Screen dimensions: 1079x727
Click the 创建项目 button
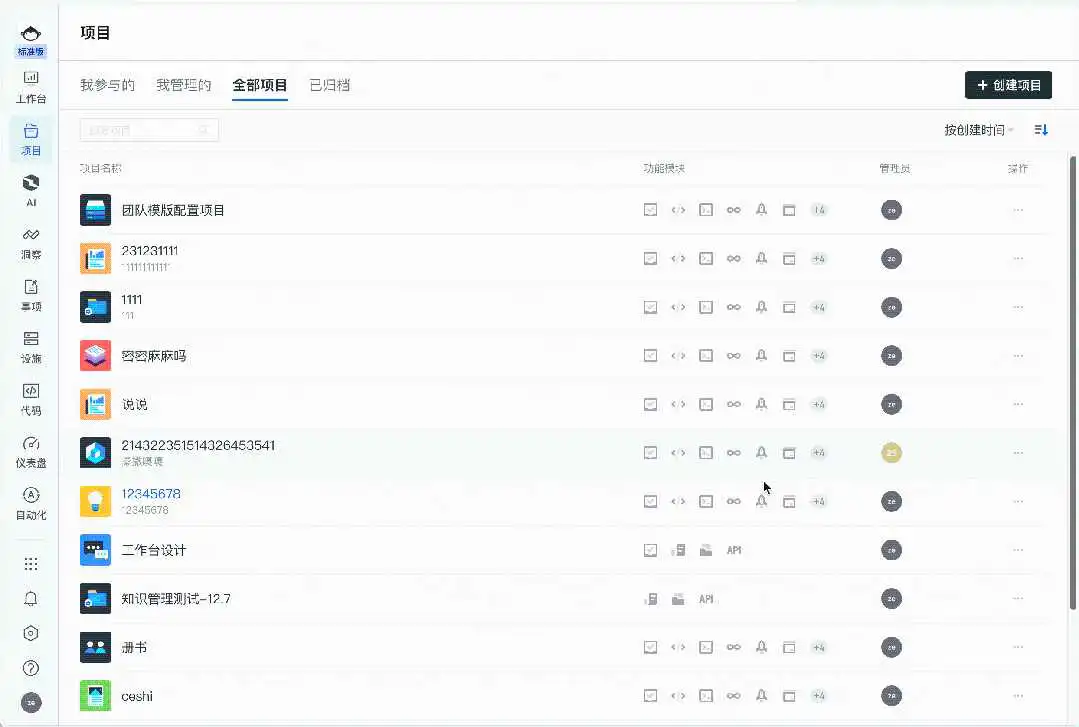coord(1008,85)
